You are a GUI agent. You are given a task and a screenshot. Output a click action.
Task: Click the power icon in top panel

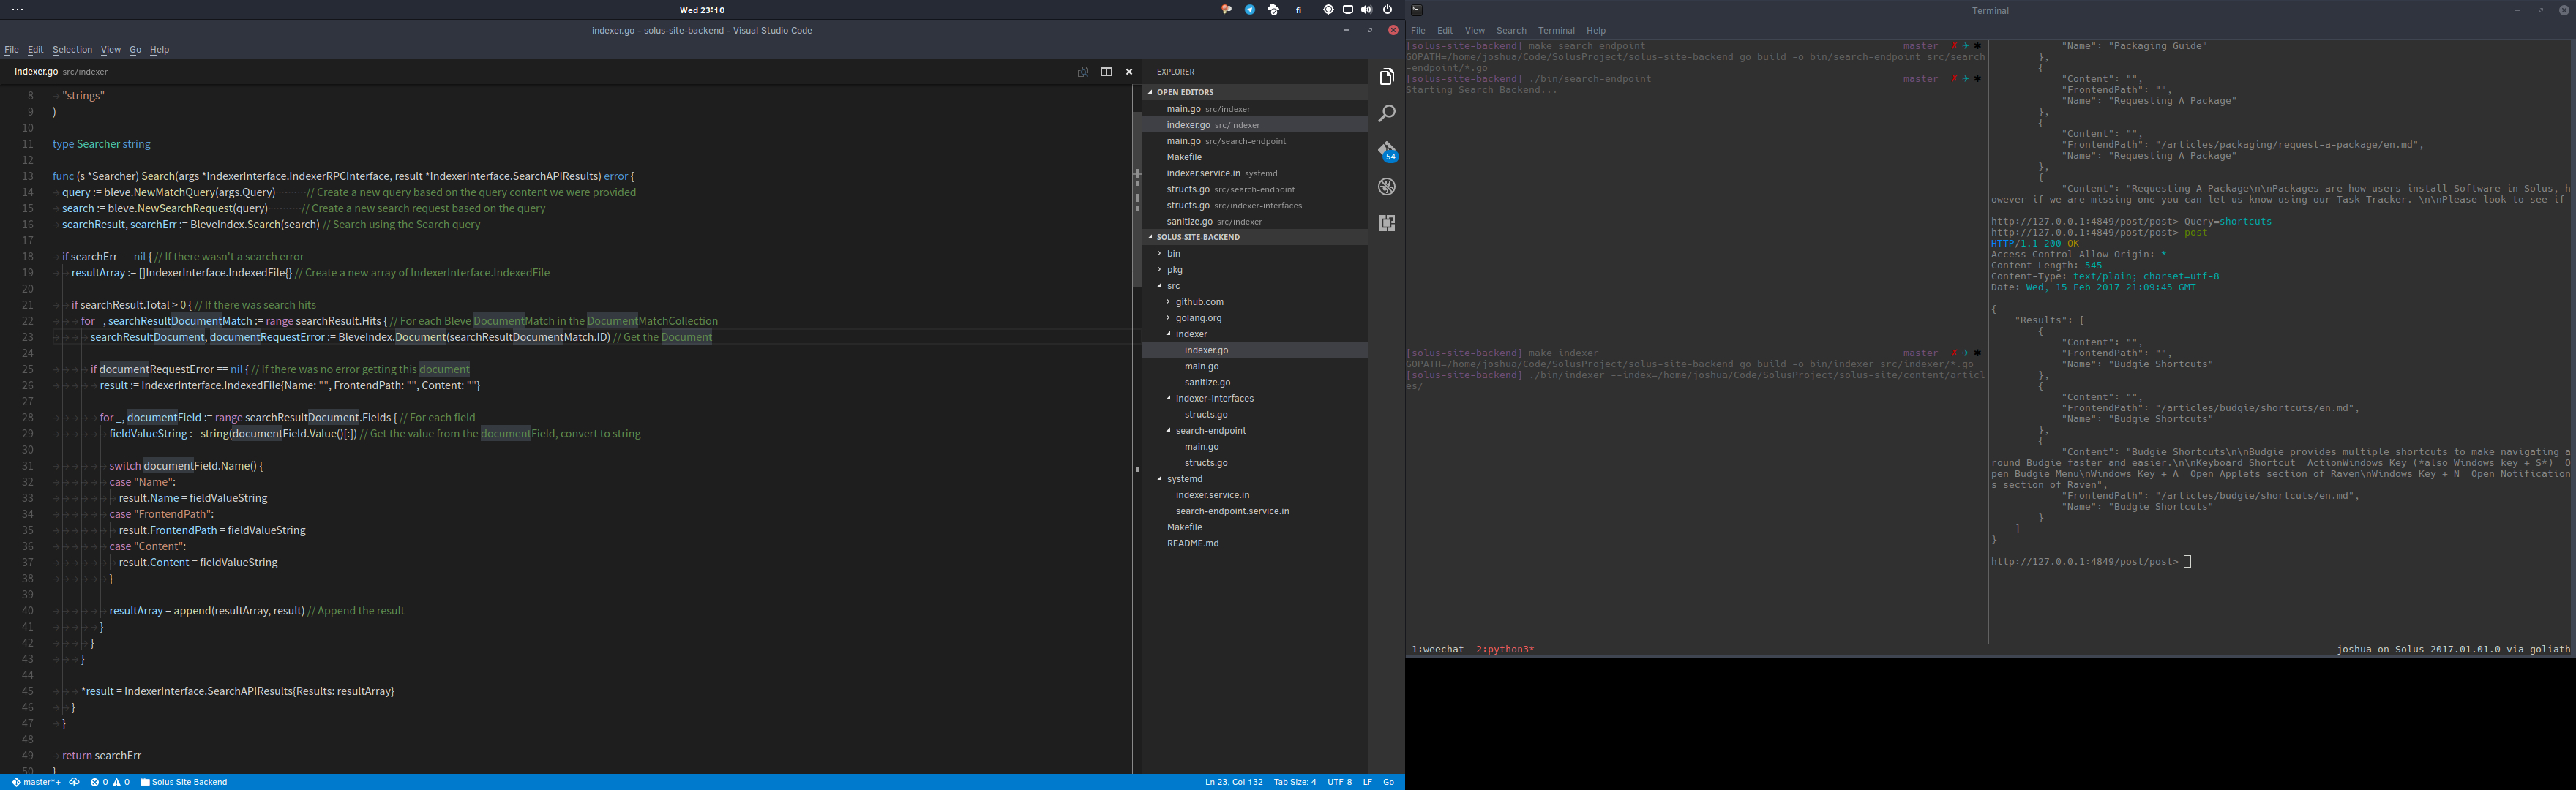[1387, 10]
